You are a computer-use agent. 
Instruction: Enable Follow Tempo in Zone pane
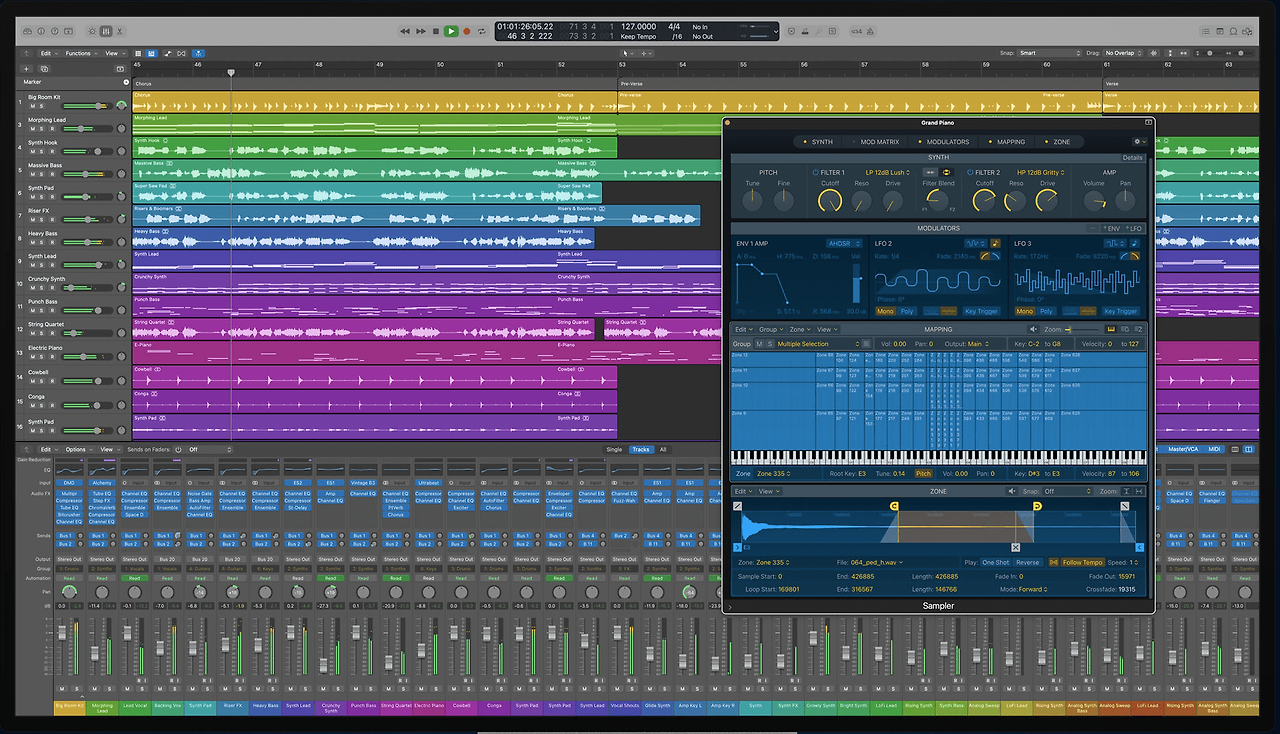click(x=1082, y=563)
